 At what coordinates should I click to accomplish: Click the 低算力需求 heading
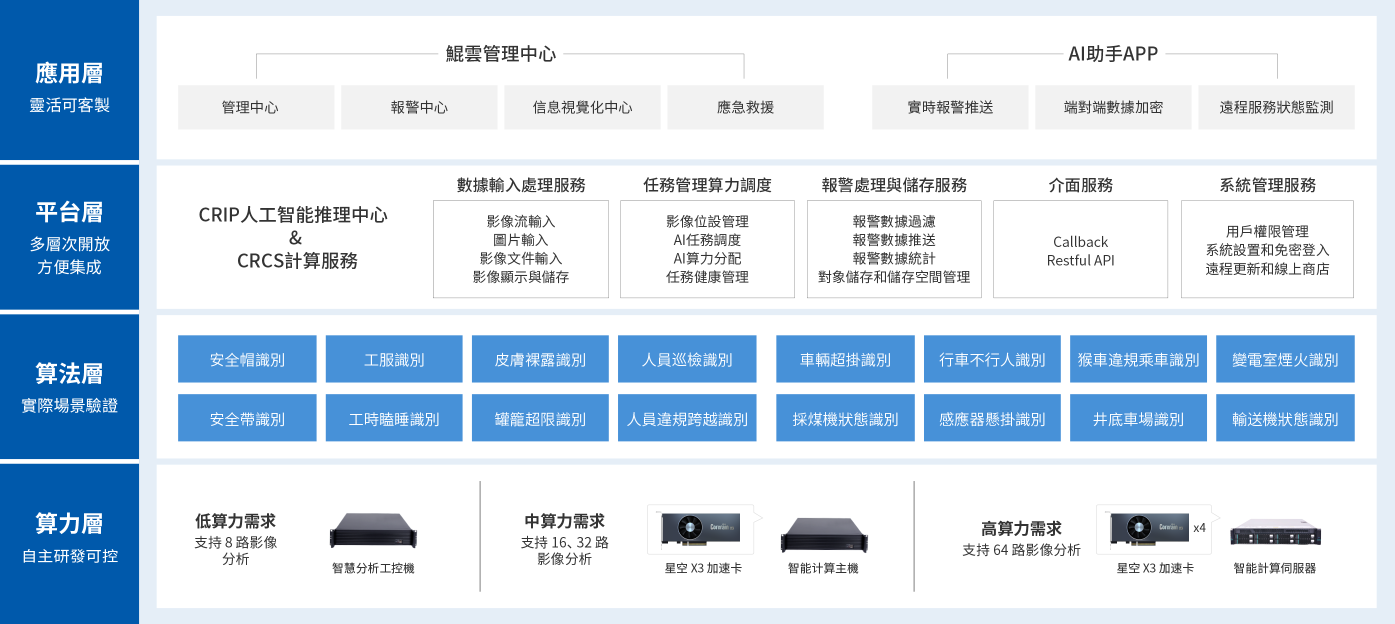pos(235,521)
